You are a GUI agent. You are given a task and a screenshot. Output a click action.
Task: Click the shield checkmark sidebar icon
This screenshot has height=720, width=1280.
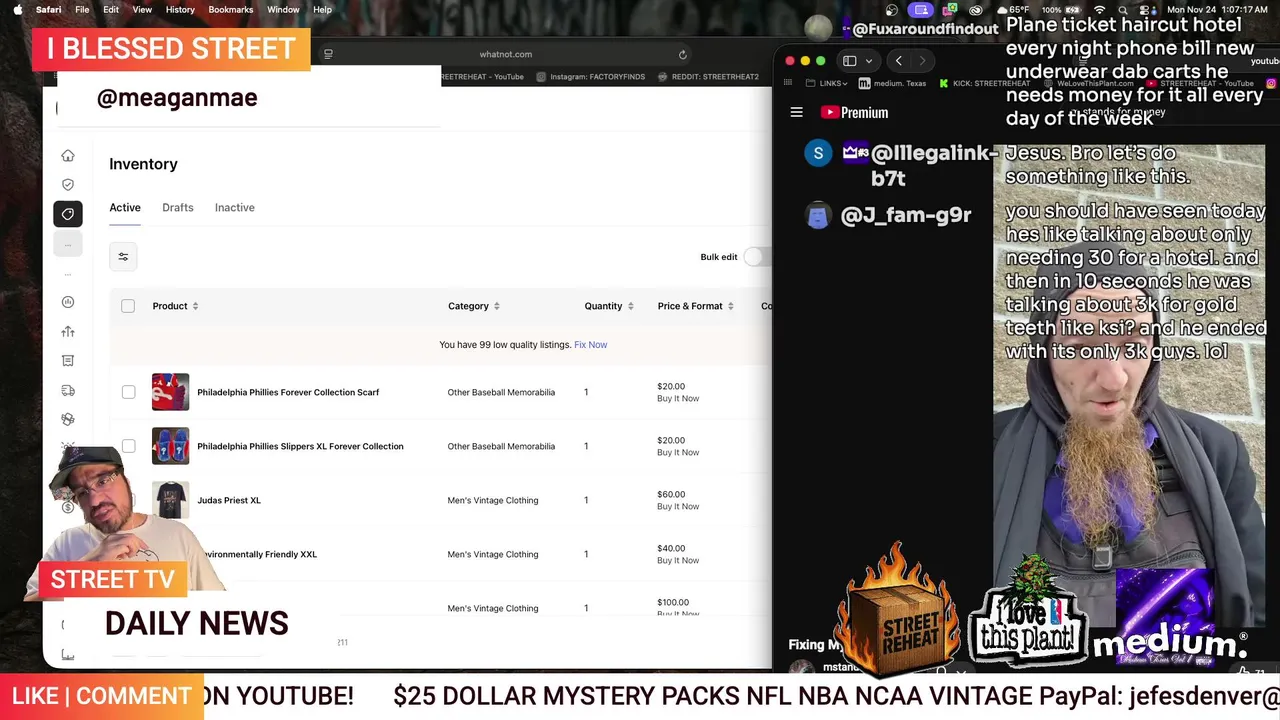click(68, 185)
